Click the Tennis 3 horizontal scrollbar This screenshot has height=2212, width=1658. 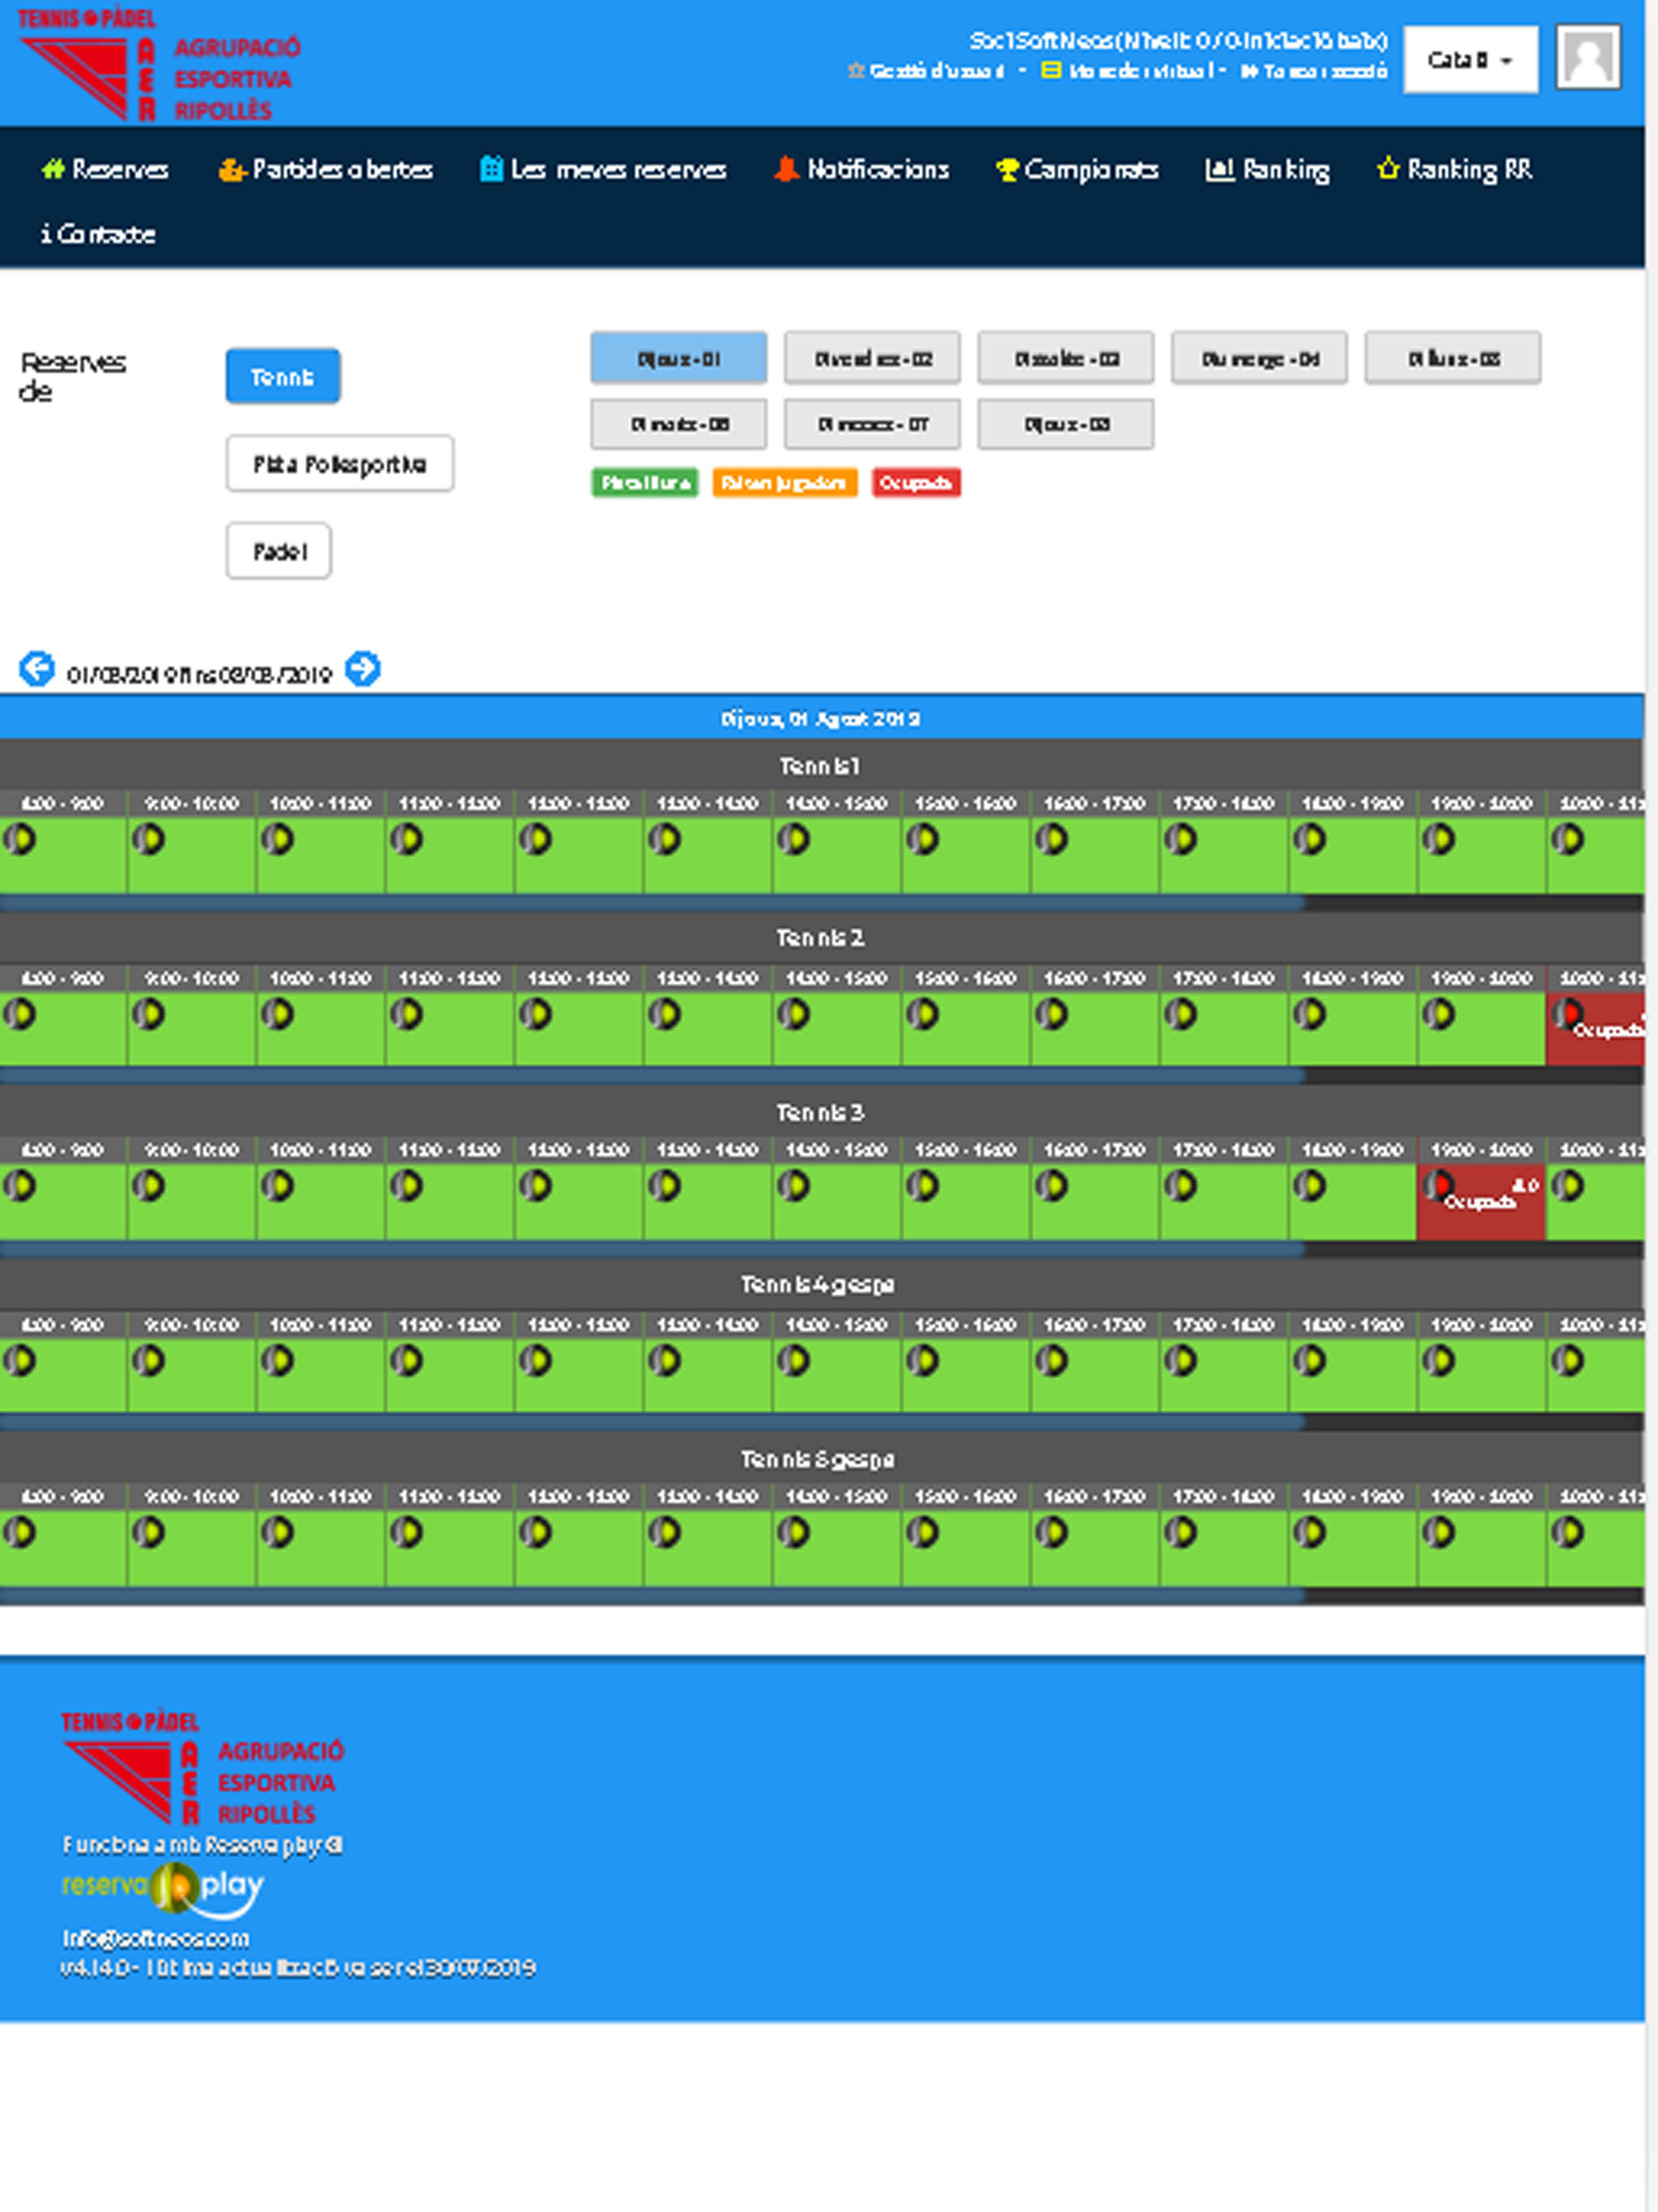point(652,1249)
